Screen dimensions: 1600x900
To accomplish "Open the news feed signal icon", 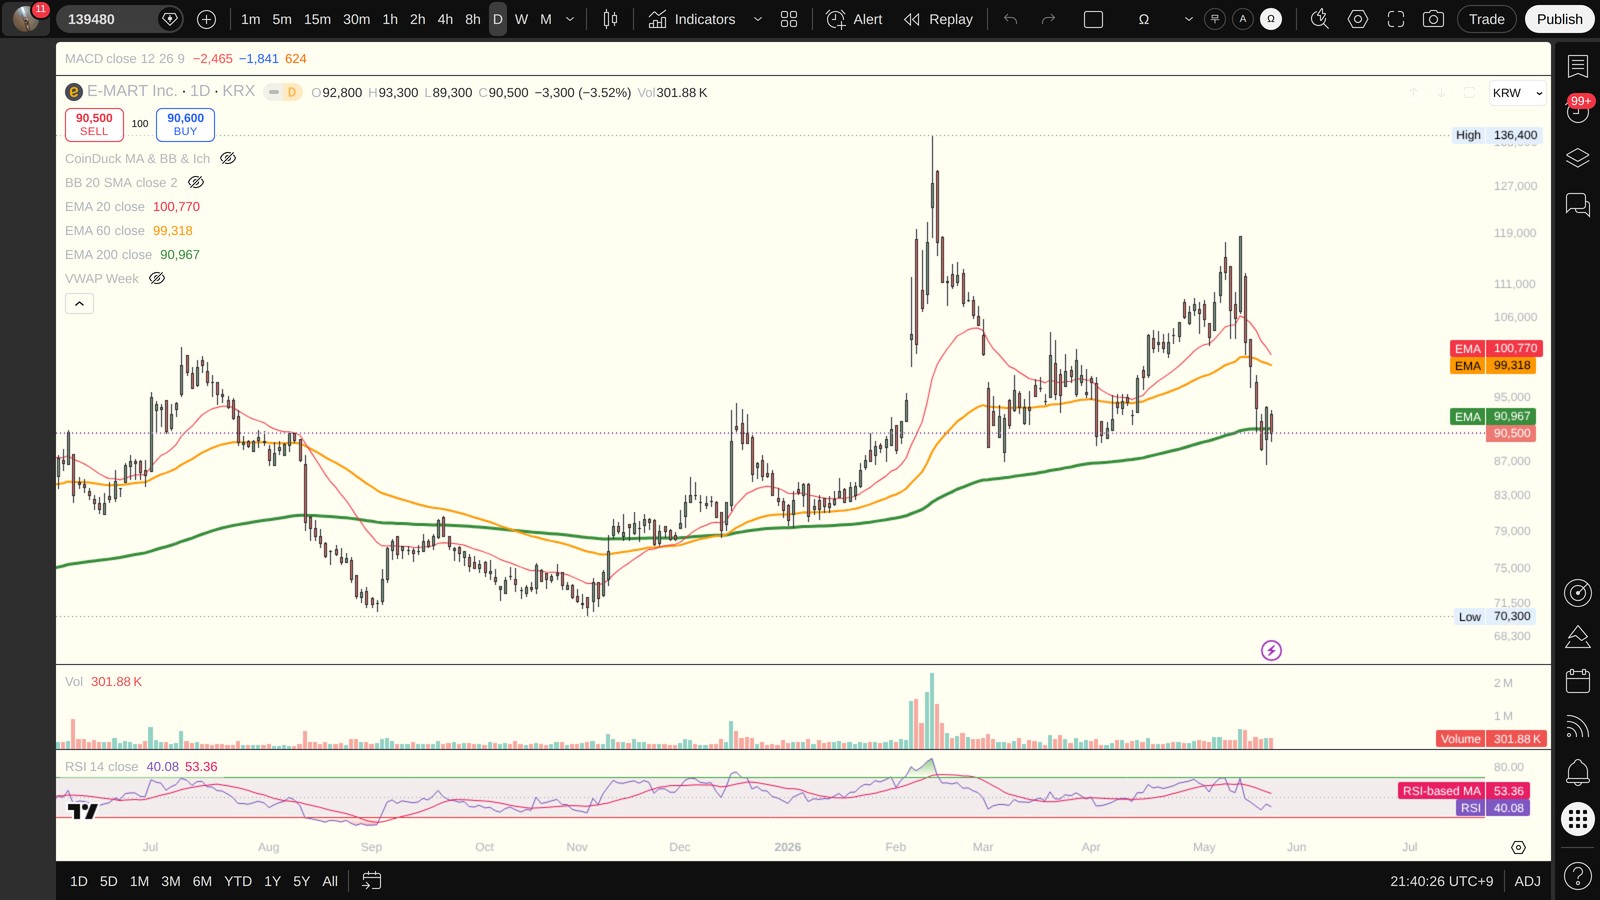I will click(1578, 727).
